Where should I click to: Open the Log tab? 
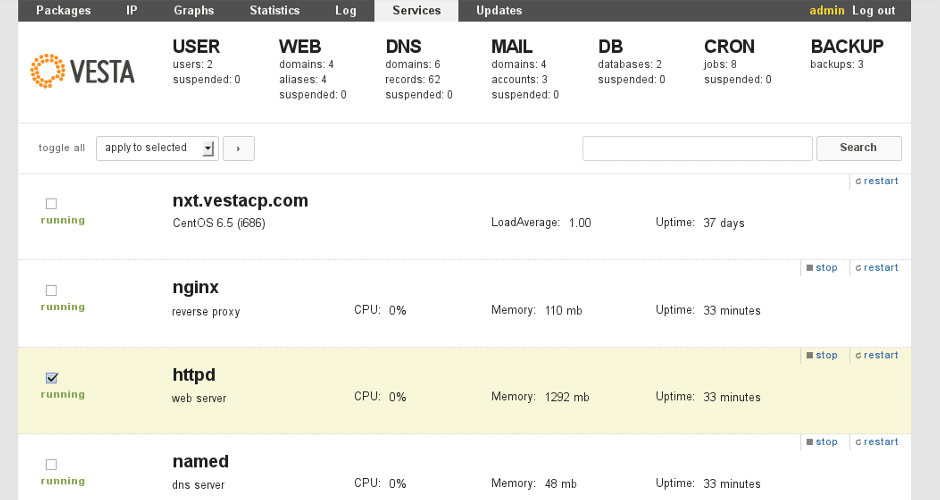pos(346,11)
